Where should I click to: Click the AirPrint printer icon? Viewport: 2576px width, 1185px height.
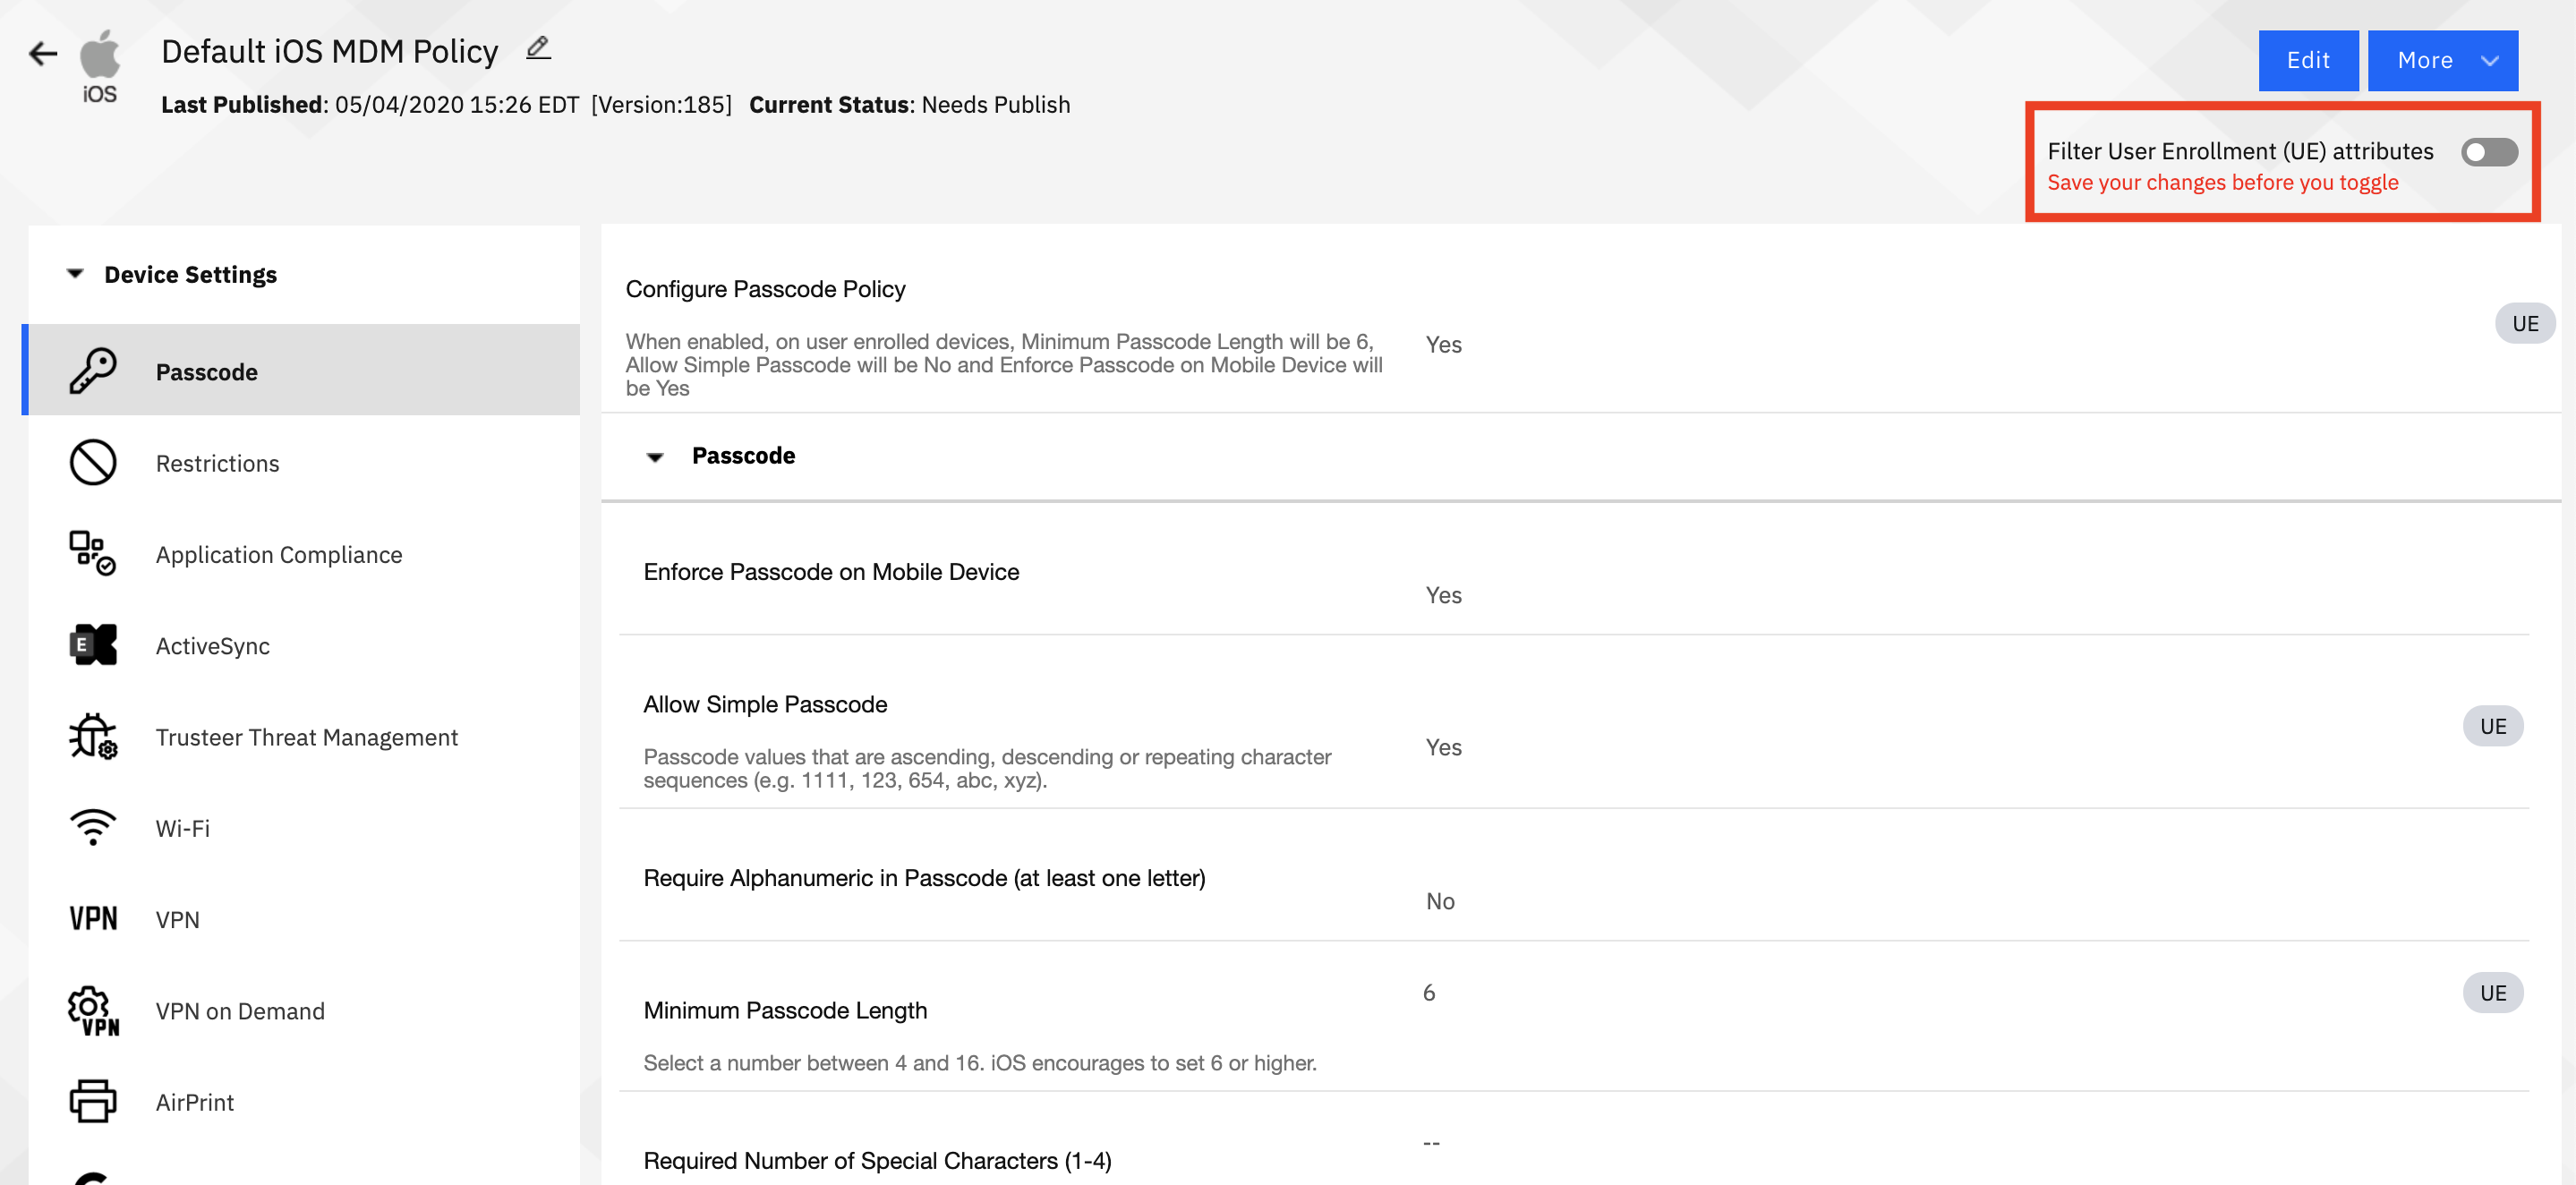pos(93,1102)
